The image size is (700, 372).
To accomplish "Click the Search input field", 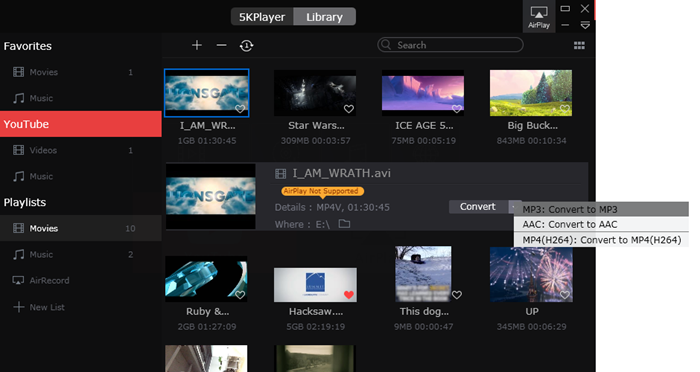I will [450, 45].
